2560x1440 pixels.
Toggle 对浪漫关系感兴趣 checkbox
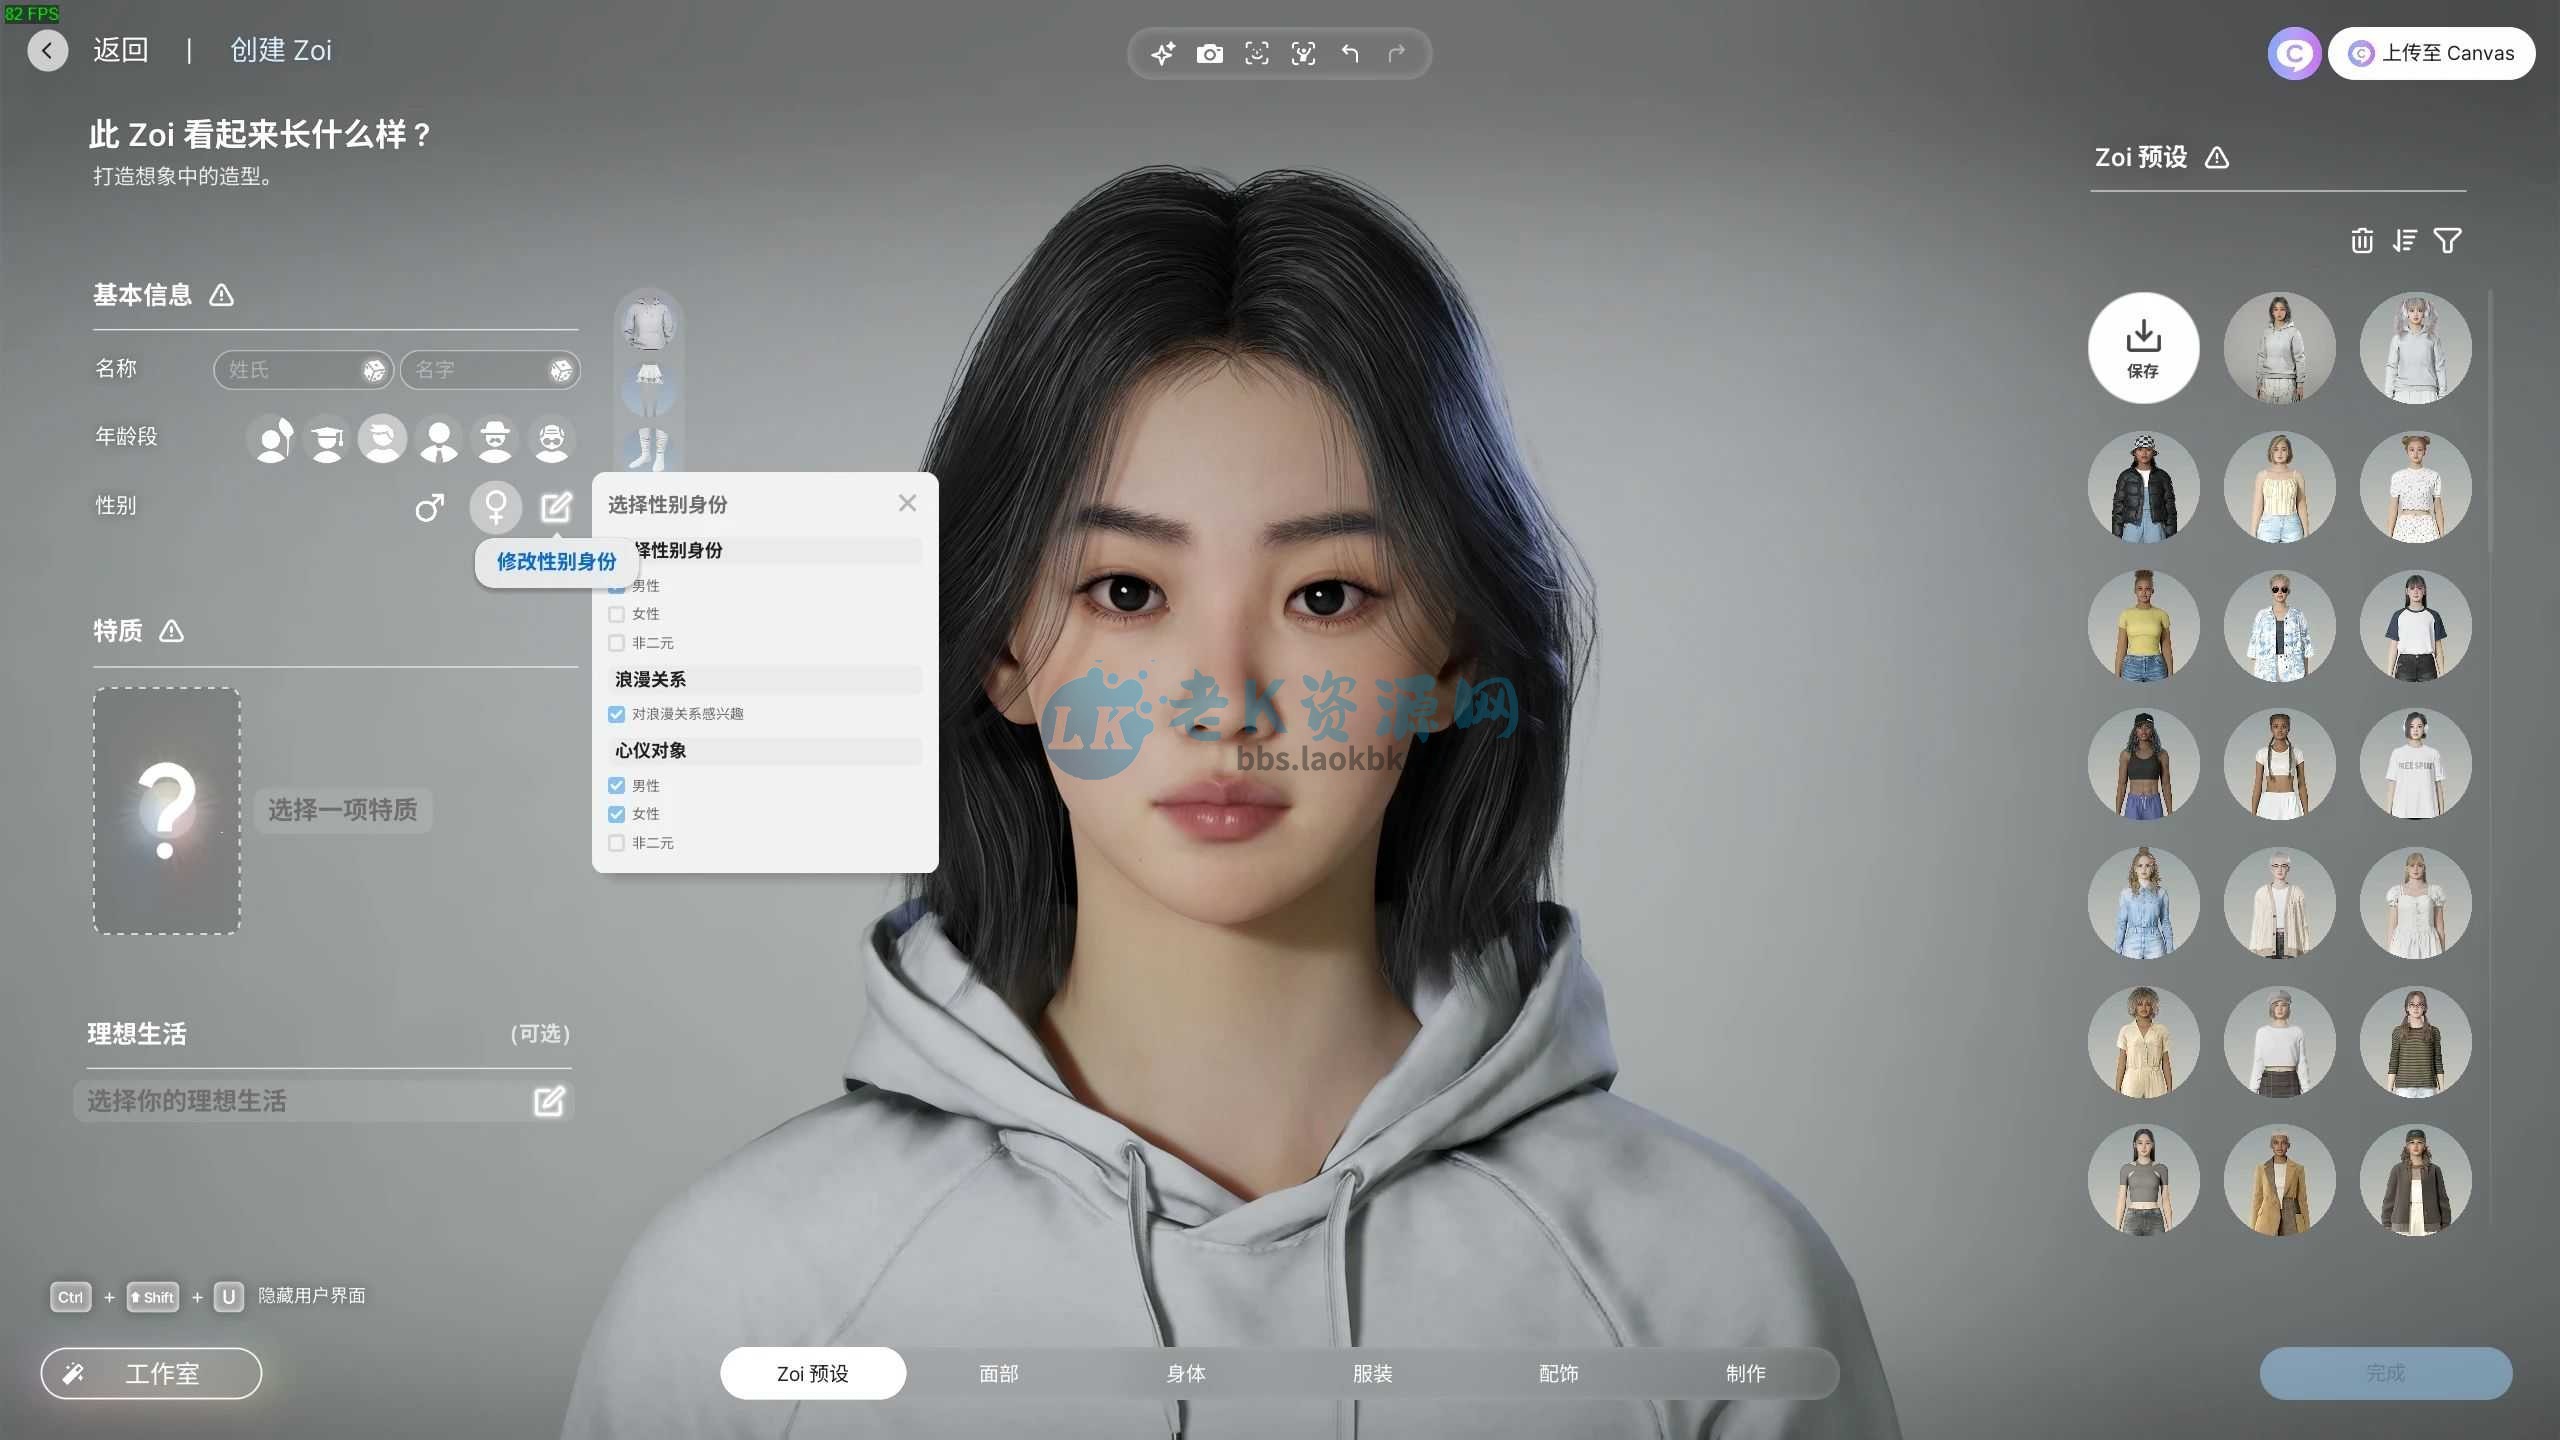pos(616,714)
